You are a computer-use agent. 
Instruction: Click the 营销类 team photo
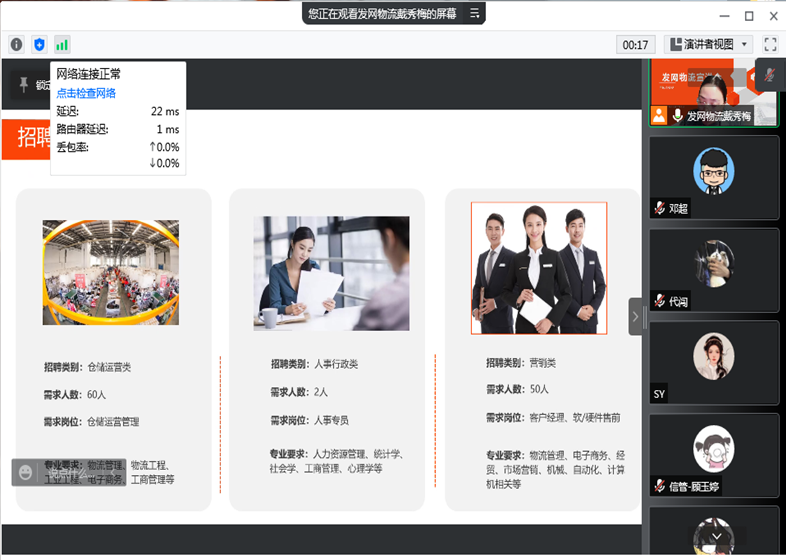click(x=538, y=268)
